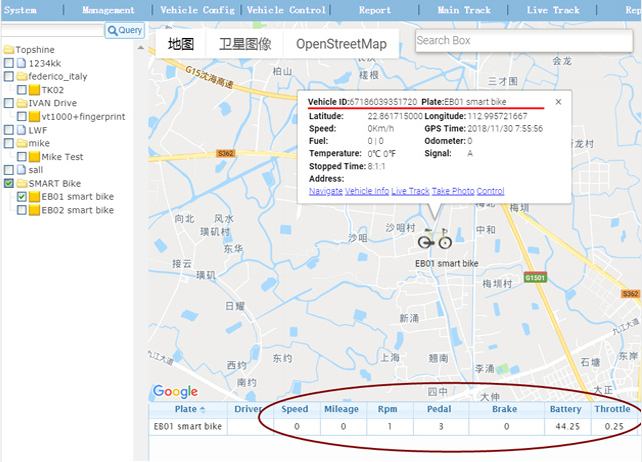
Task: Click the vt1000+fingerprint vehicle icon
Action: point(34,116)
